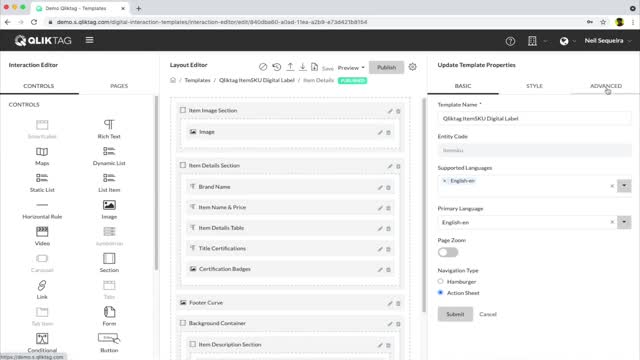Click the history revert icon in toolbar
This screenshot has width=640, height=360.
click(x=277, y=67)
